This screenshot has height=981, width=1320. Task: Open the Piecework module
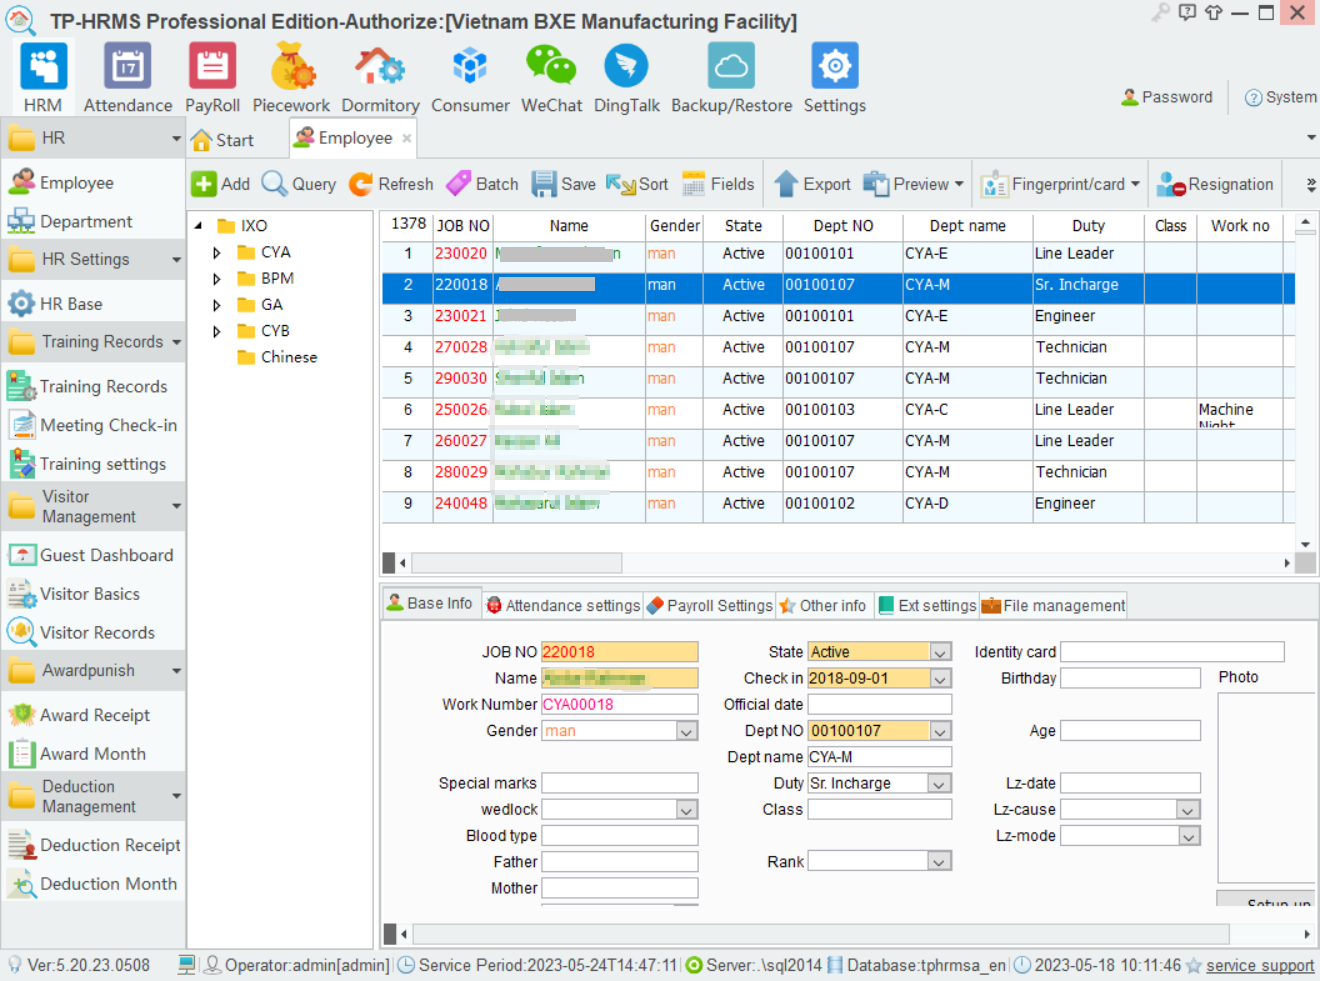pos(291,78)
